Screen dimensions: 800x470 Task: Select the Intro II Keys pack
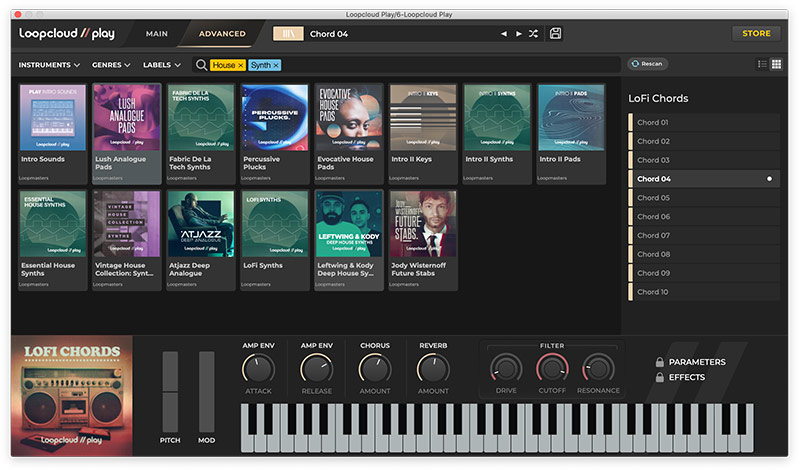click(x=423, y=133)
